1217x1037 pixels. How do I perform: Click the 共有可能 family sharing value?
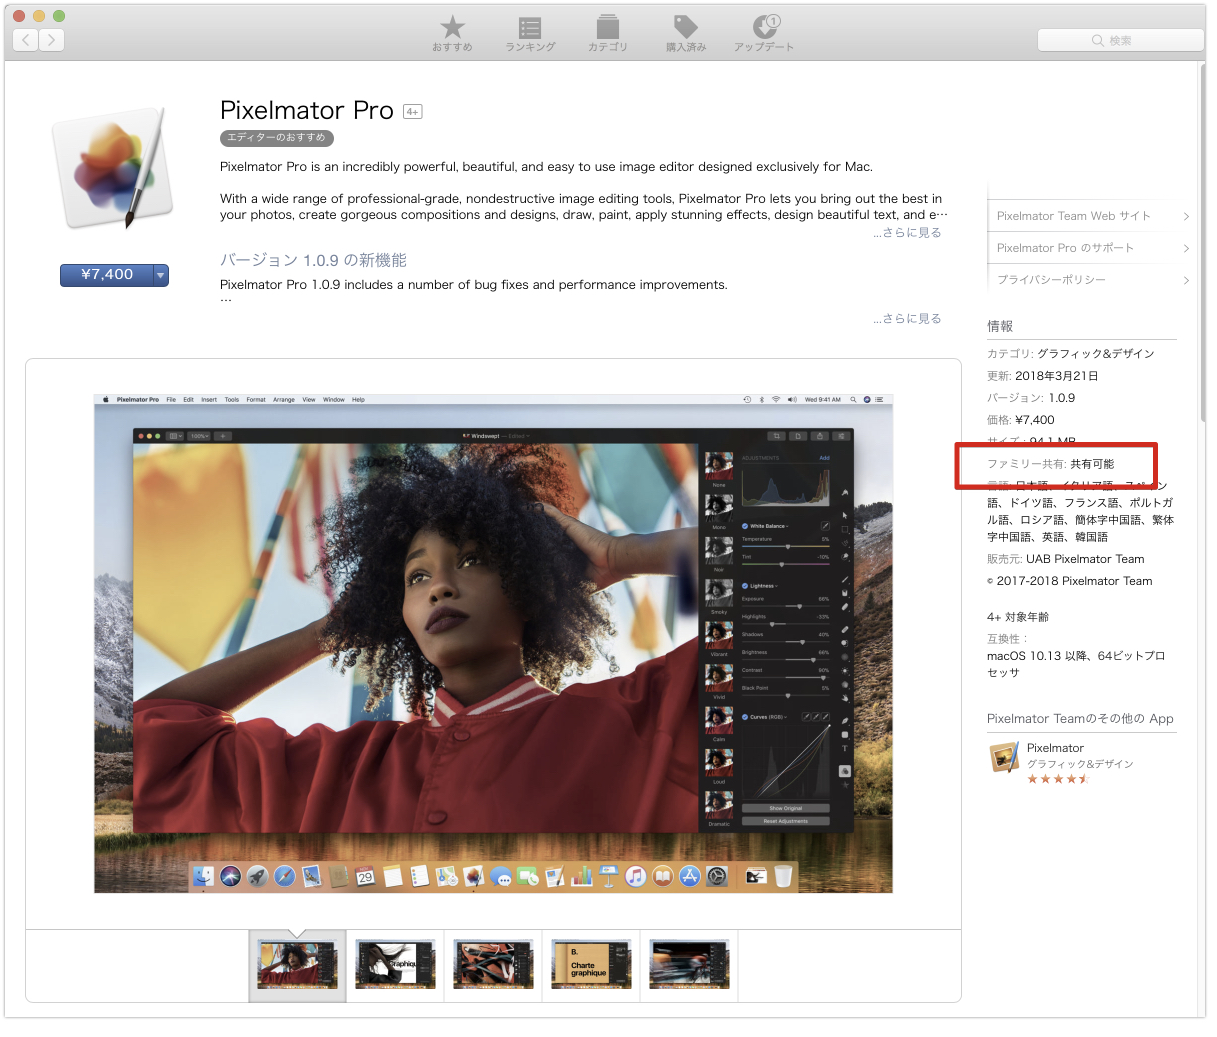coord(1092,464)
